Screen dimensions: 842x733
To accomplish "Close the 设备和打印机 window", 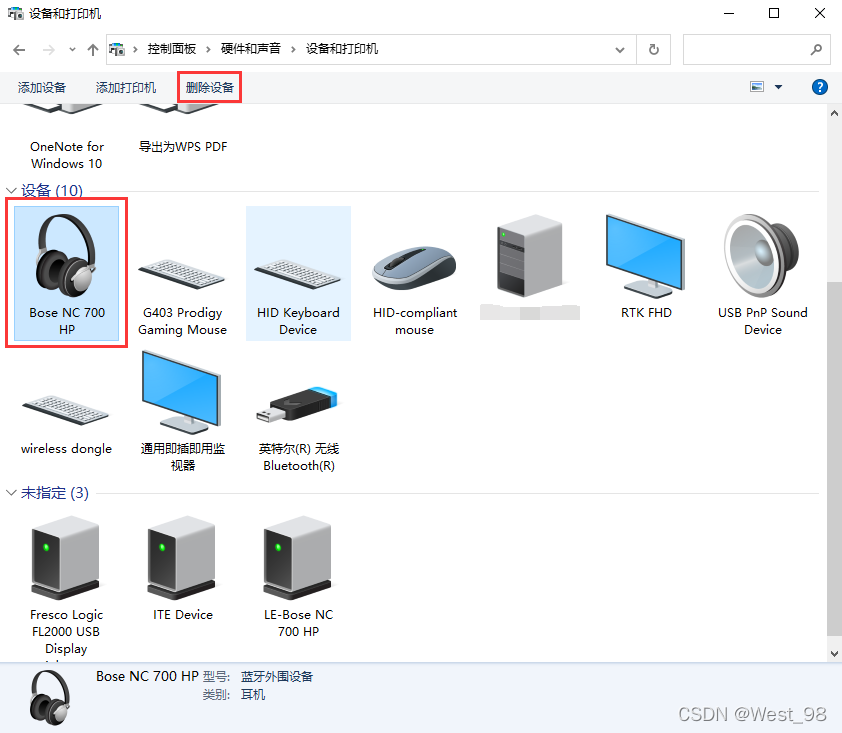I will tap(819, 13).
